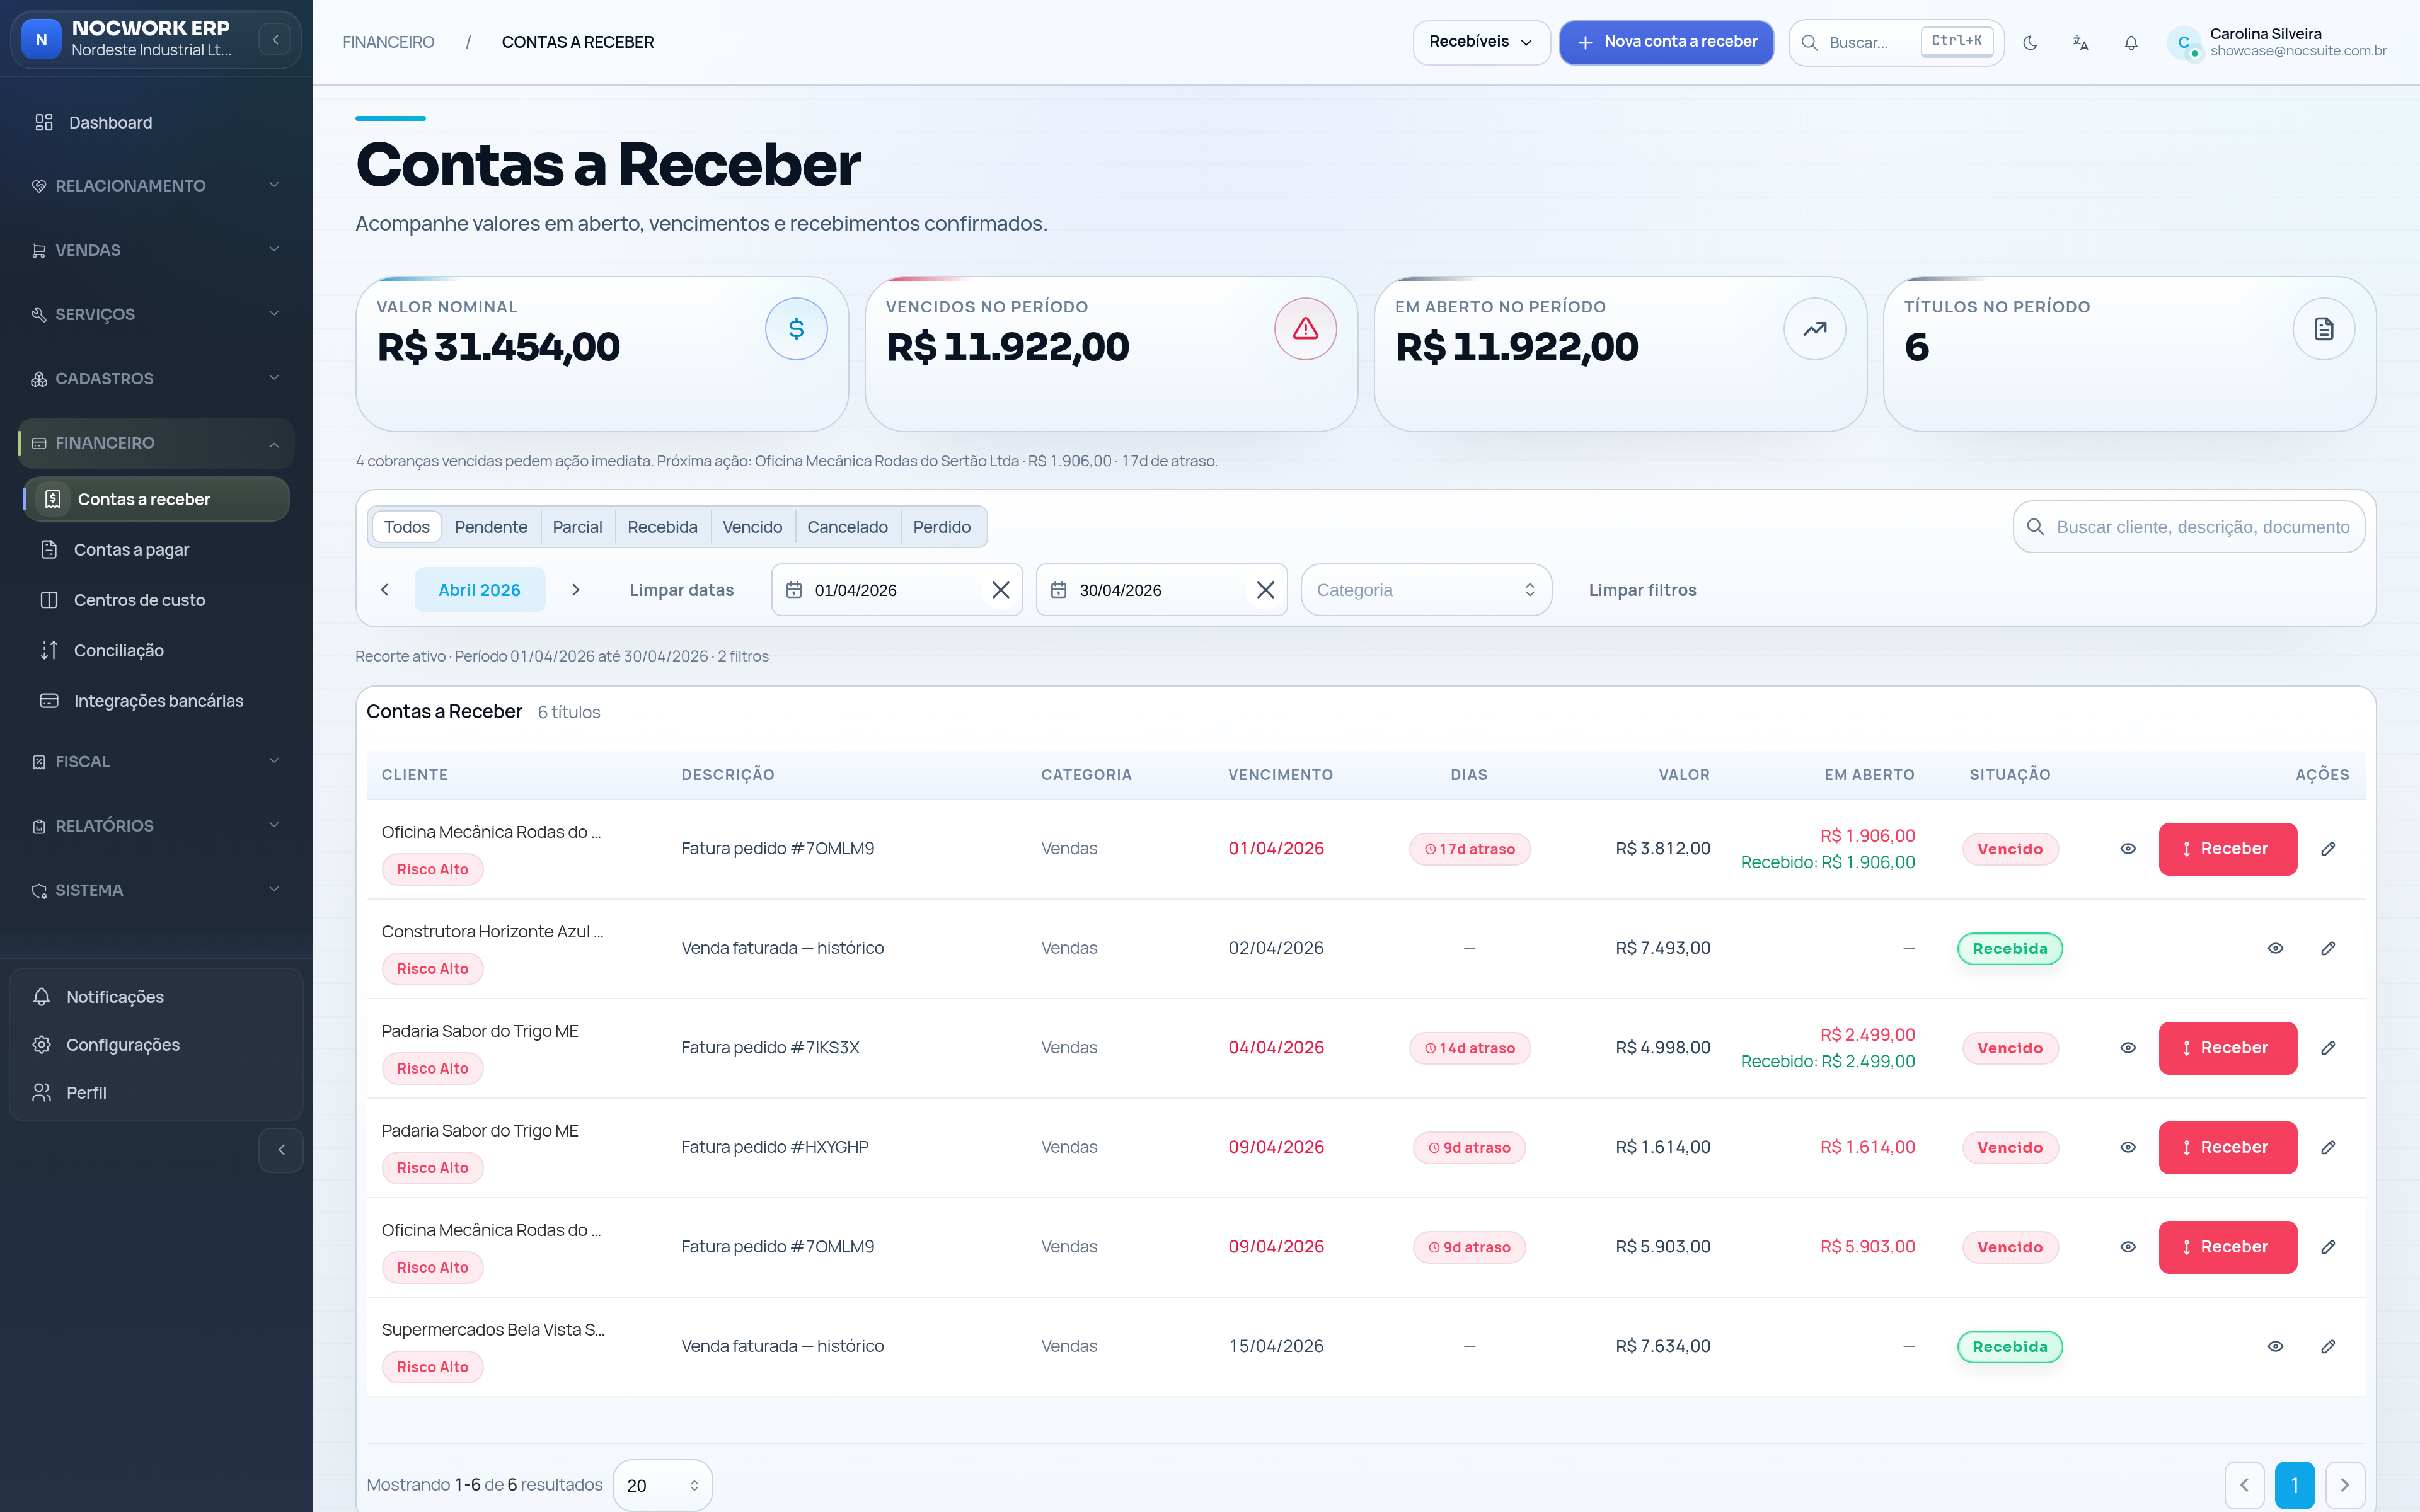Open notifications bell icon in top bar
Screen dimensions: 2420x1512
pyautogui.click(x=2131, y=42)
